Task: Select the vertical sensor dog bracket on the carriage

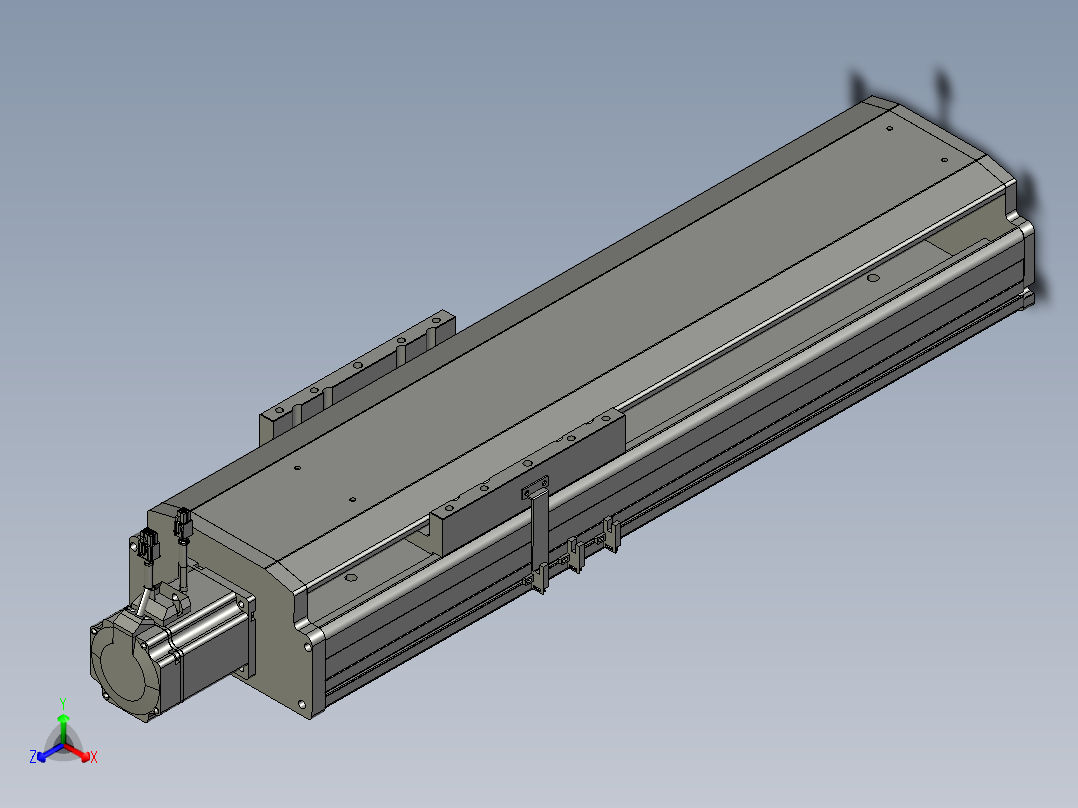Action: (x=539, y=530)
